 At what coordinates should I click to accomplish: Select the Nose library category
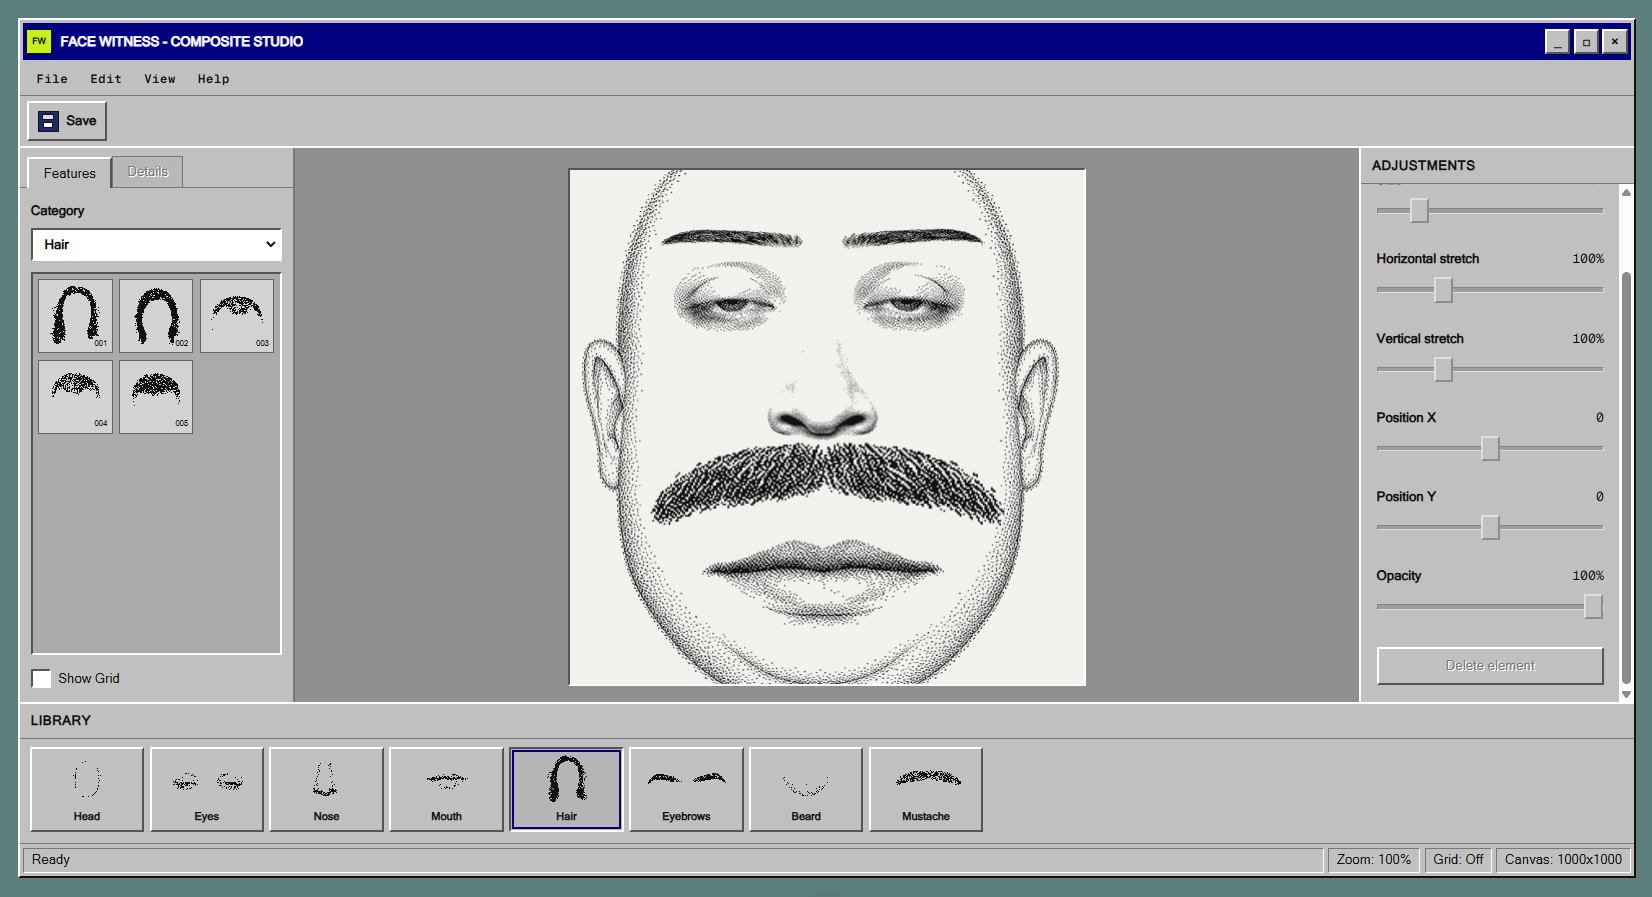click(x=326, y=789)
